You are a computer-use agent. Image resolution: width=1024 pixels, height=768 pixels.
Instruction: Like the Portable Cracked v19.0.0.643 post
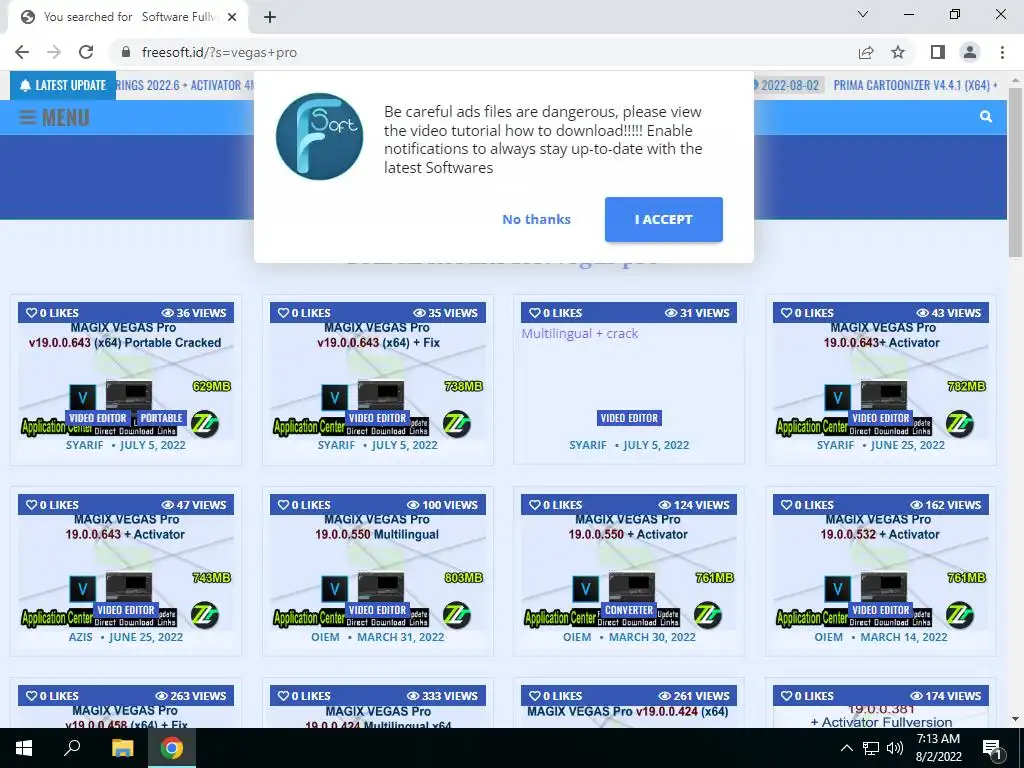click(x=52, y=313)
